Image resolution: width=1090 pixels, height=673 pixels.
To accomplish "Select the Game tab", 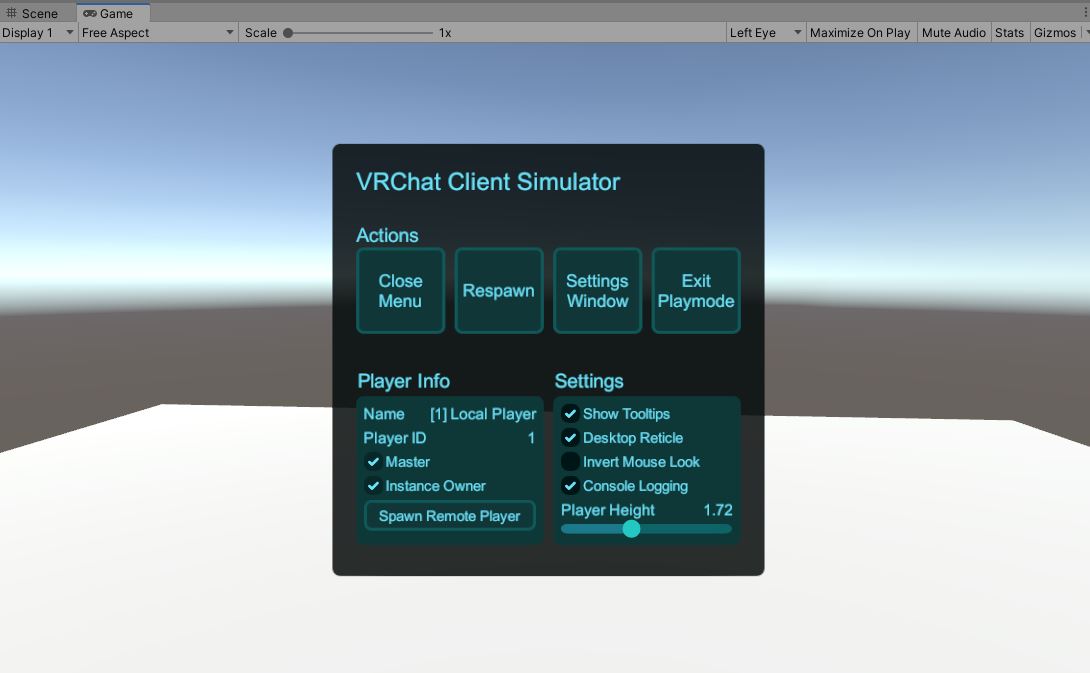I will (x=113, y=13).
